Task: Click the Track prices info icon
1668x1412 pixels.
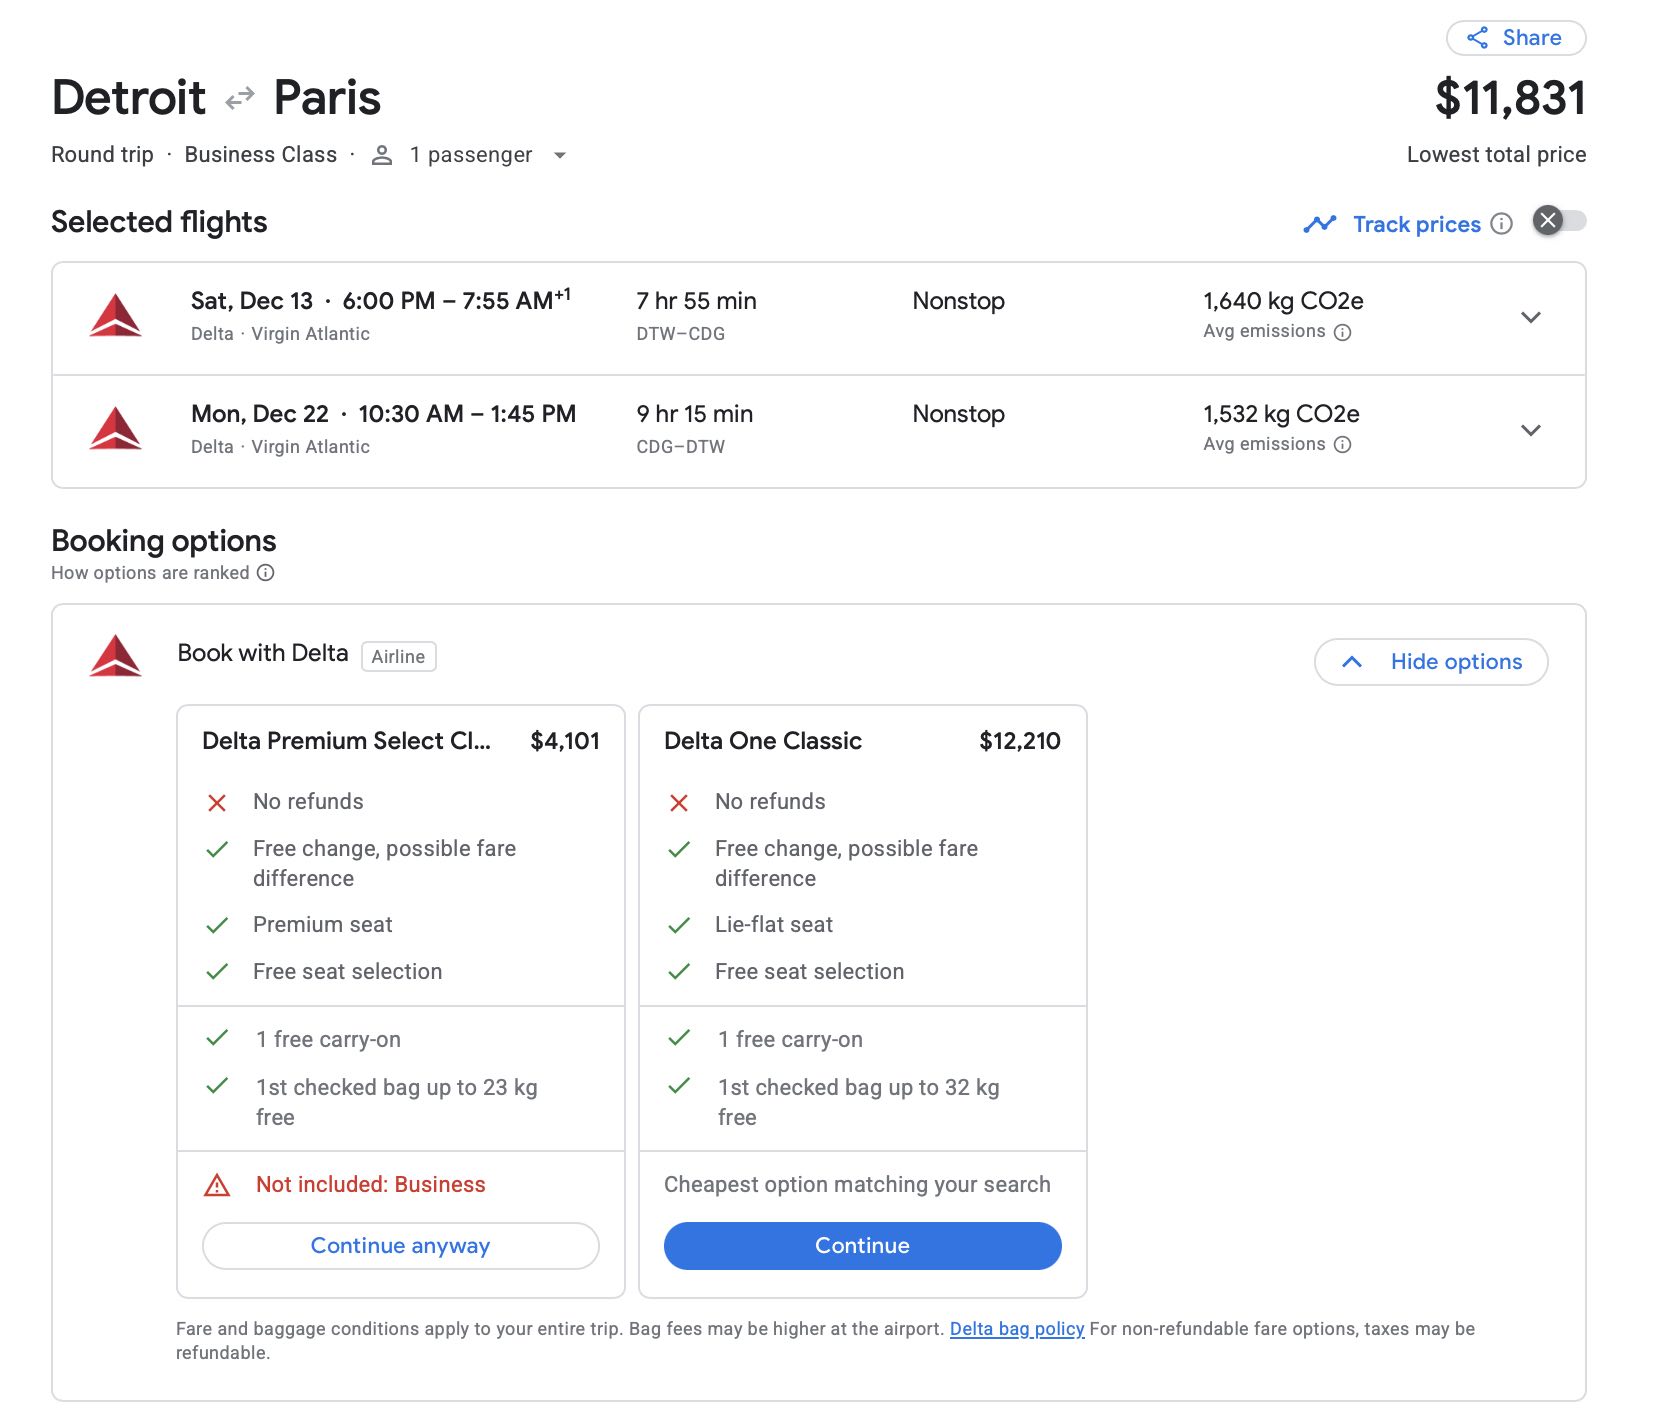Action: tap(1502, 224)
